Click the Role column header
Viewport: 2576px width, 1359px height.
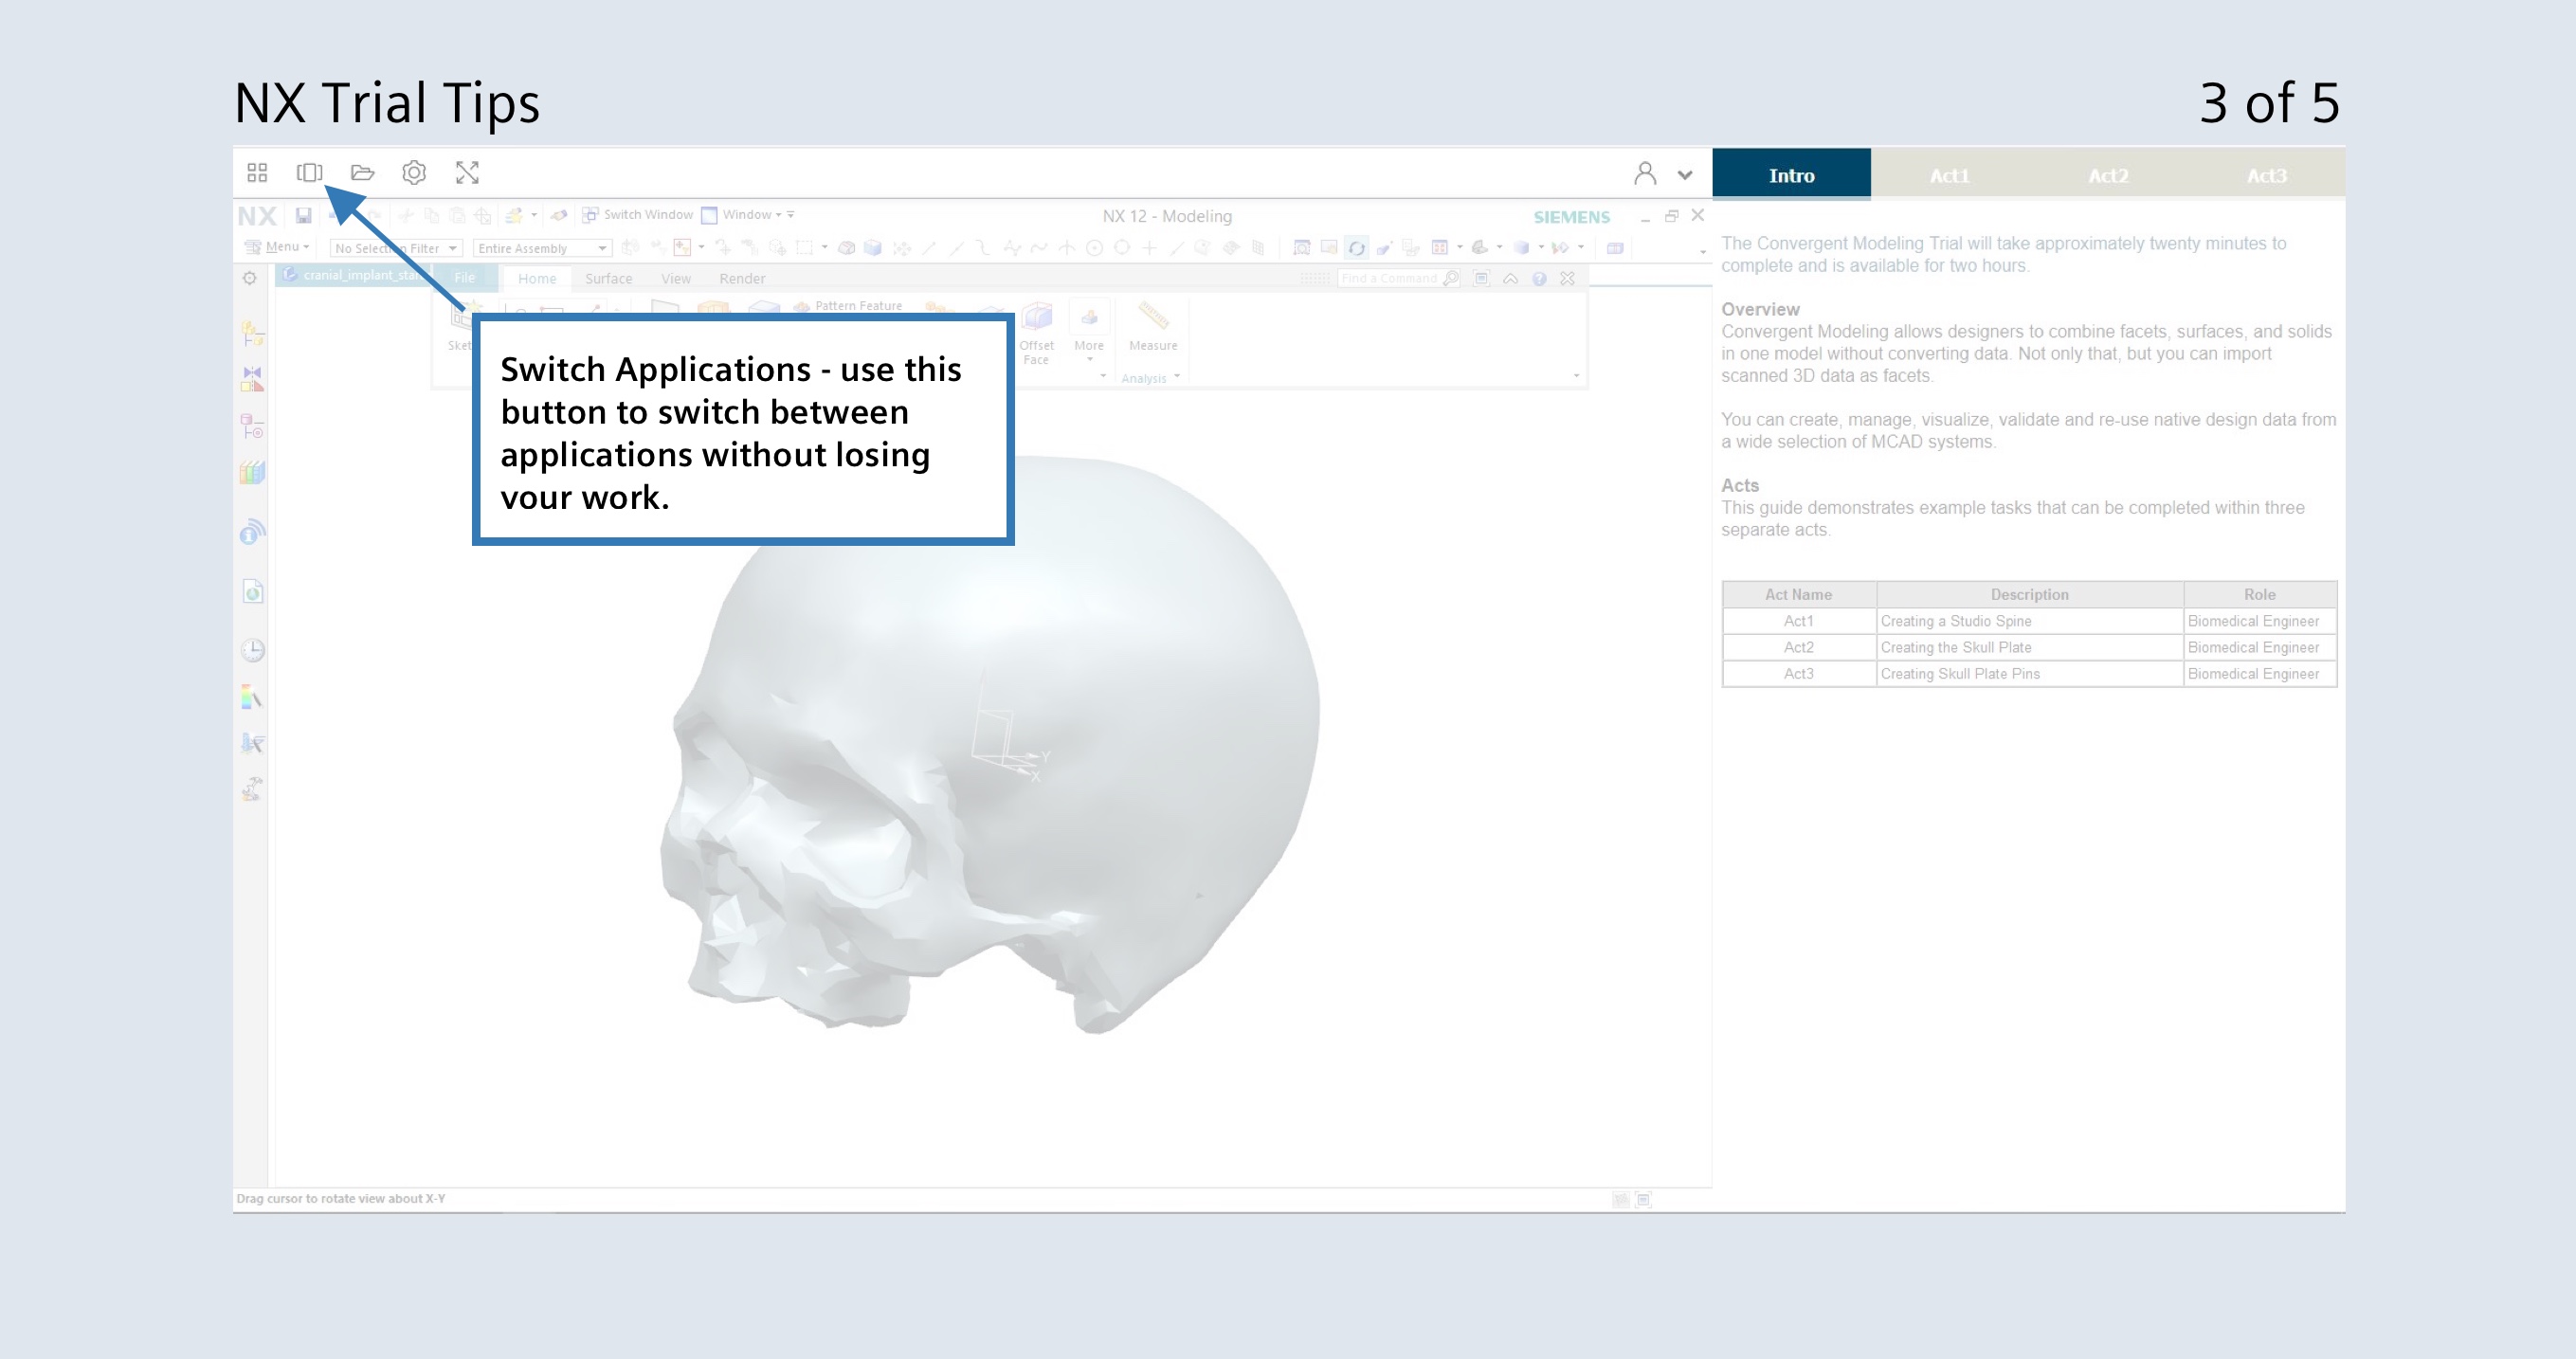tap(2259, 594)
